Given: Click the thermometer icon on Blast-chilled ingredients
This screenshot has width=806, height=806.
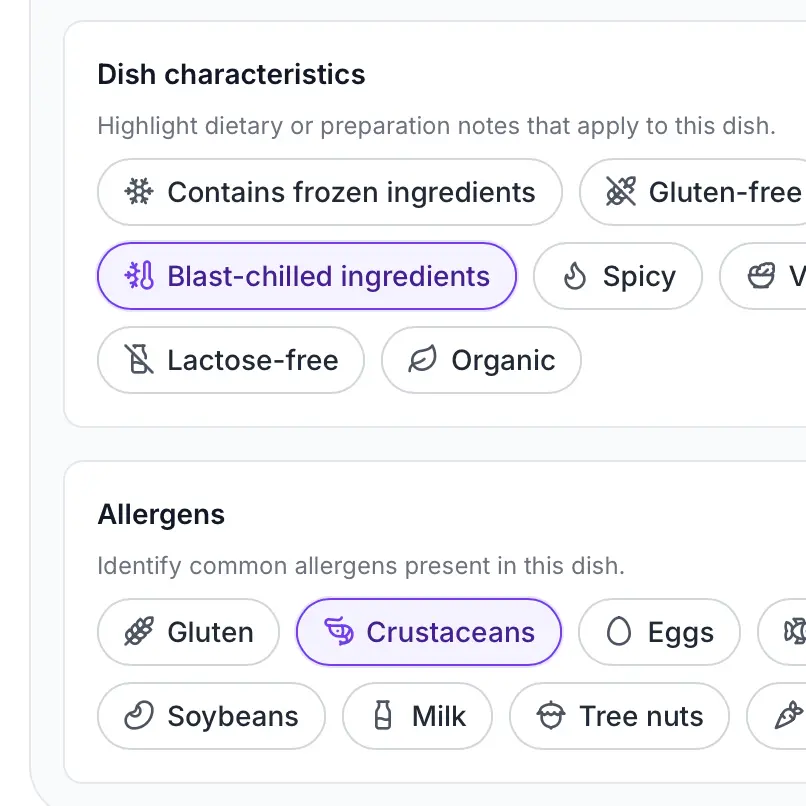Looking at the screenshot, I should [x=137, y=276].
